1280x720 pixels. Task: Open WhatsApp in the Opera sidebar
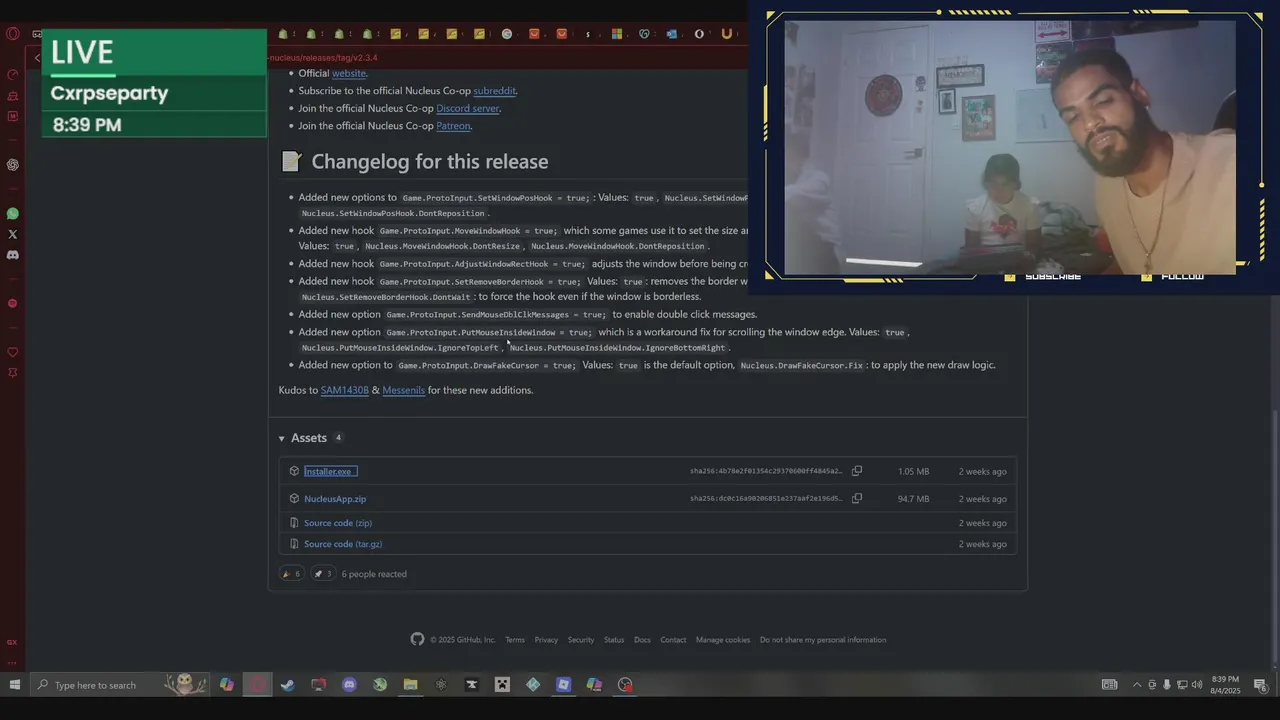13,213
